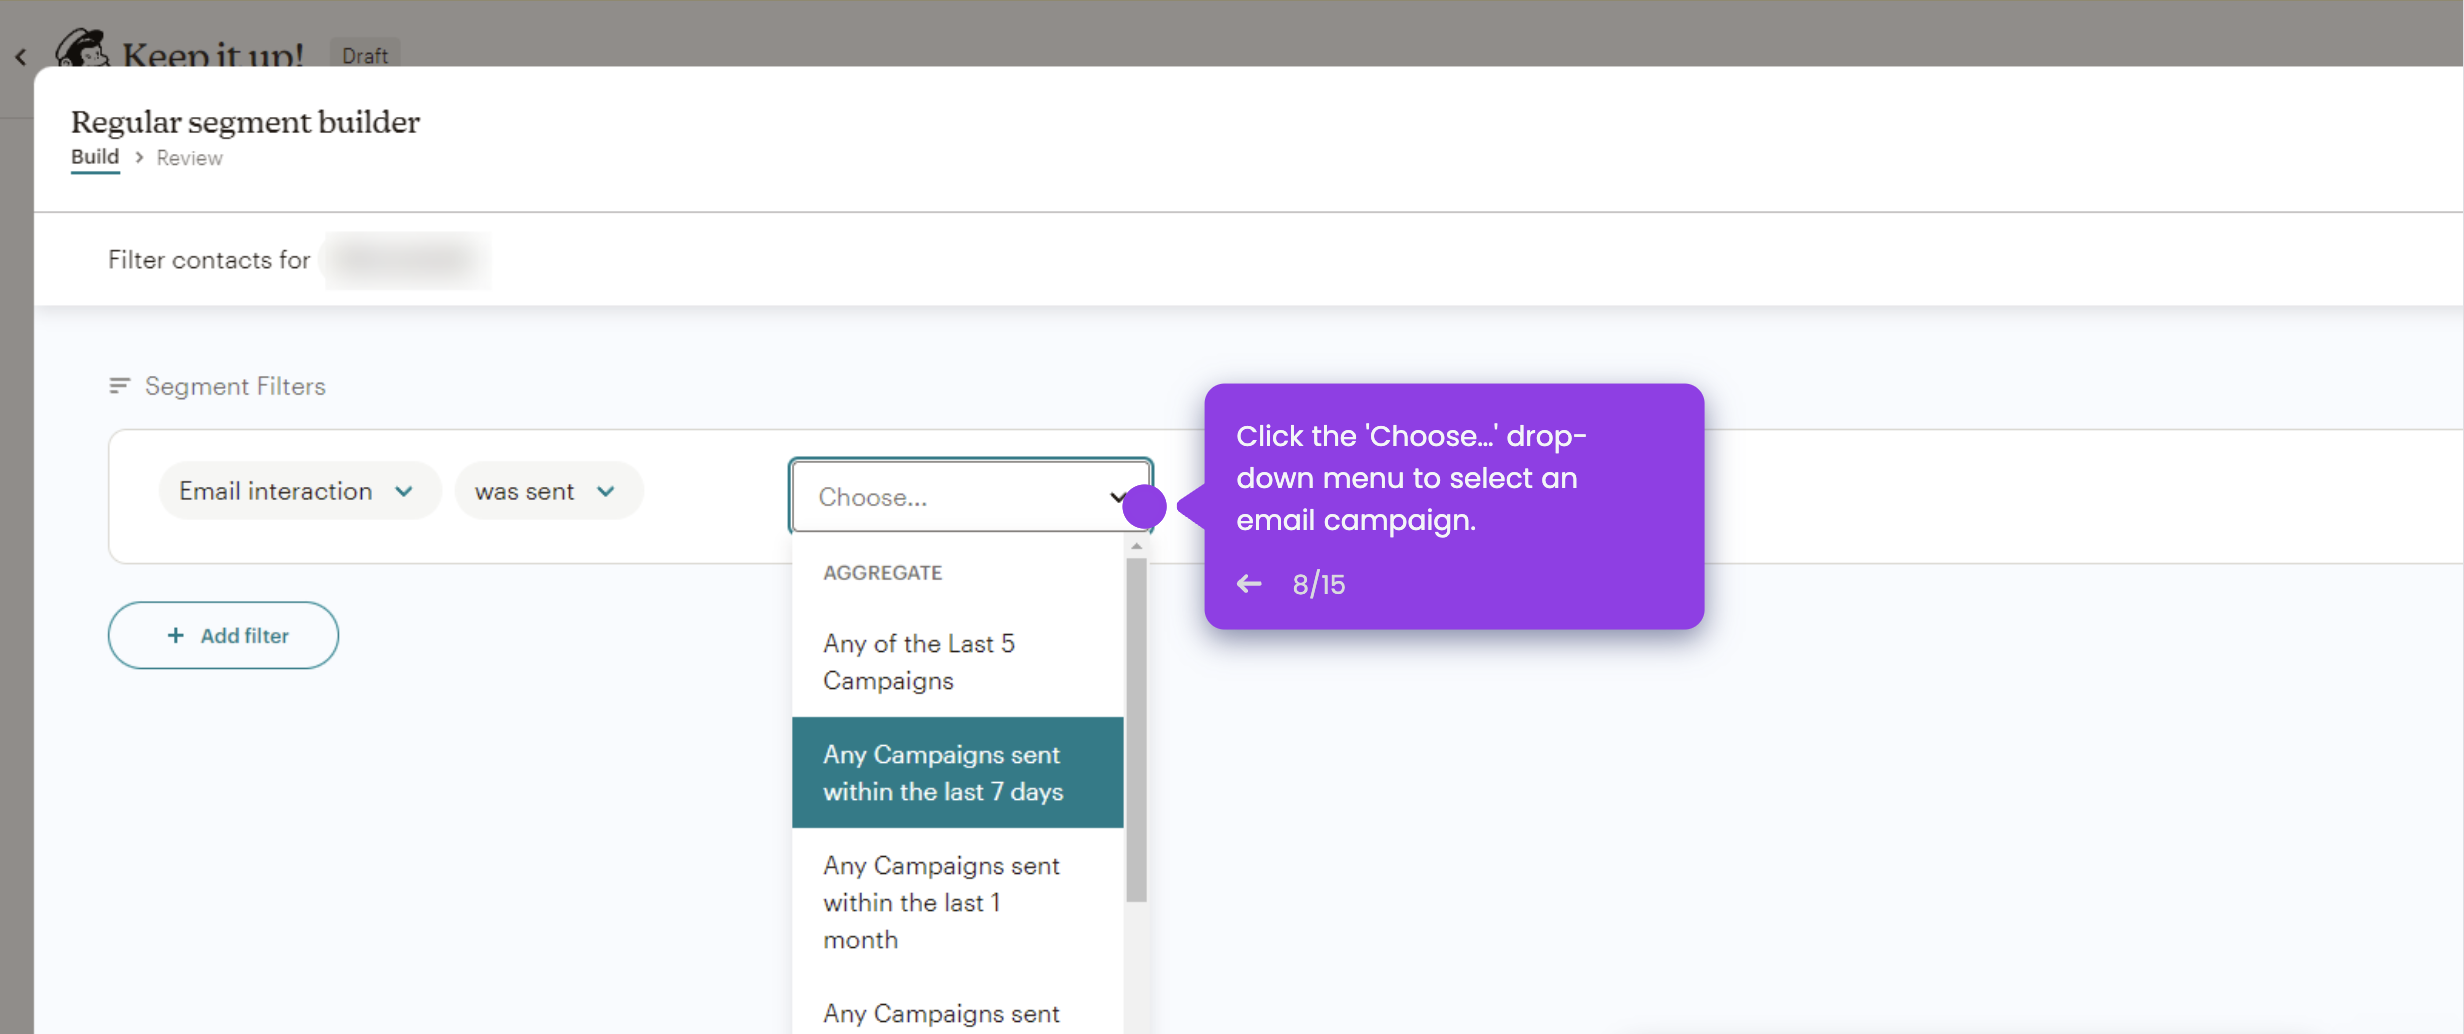2464x1034 pixels.
Task: Click the Add filter button
Action: point(222,635)
